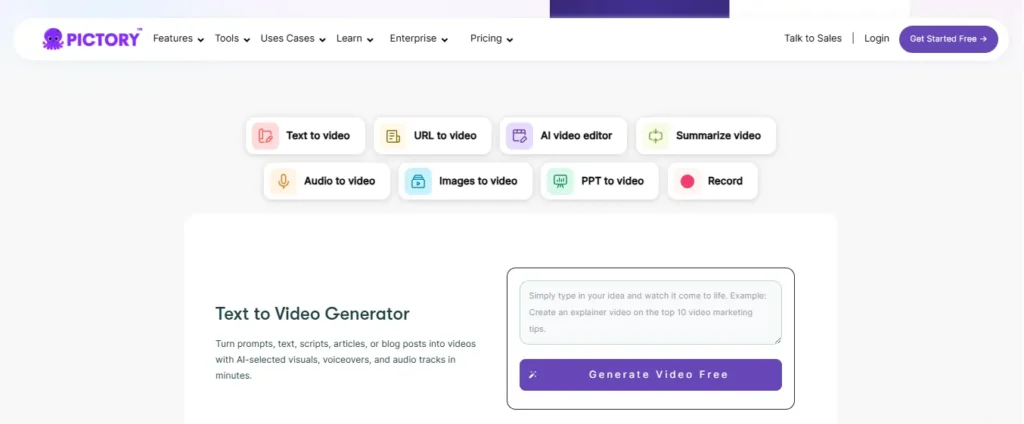The image size is (1024, 424).
Task: Click the 'Turn prompts, text, scripts' description
Action: pos(345,360)
